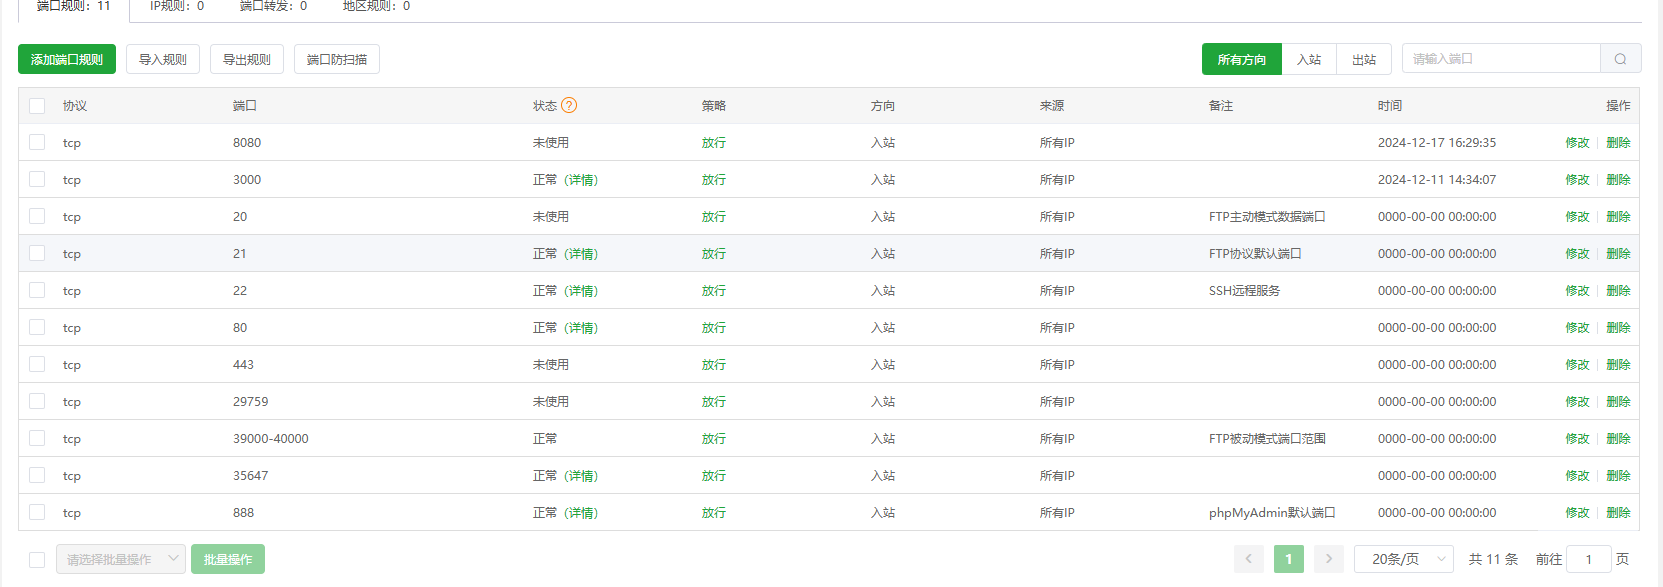Switch to the 地区规则 tab
The height and width of the screenshot is (587, 1663).
[x=376, y=7]
